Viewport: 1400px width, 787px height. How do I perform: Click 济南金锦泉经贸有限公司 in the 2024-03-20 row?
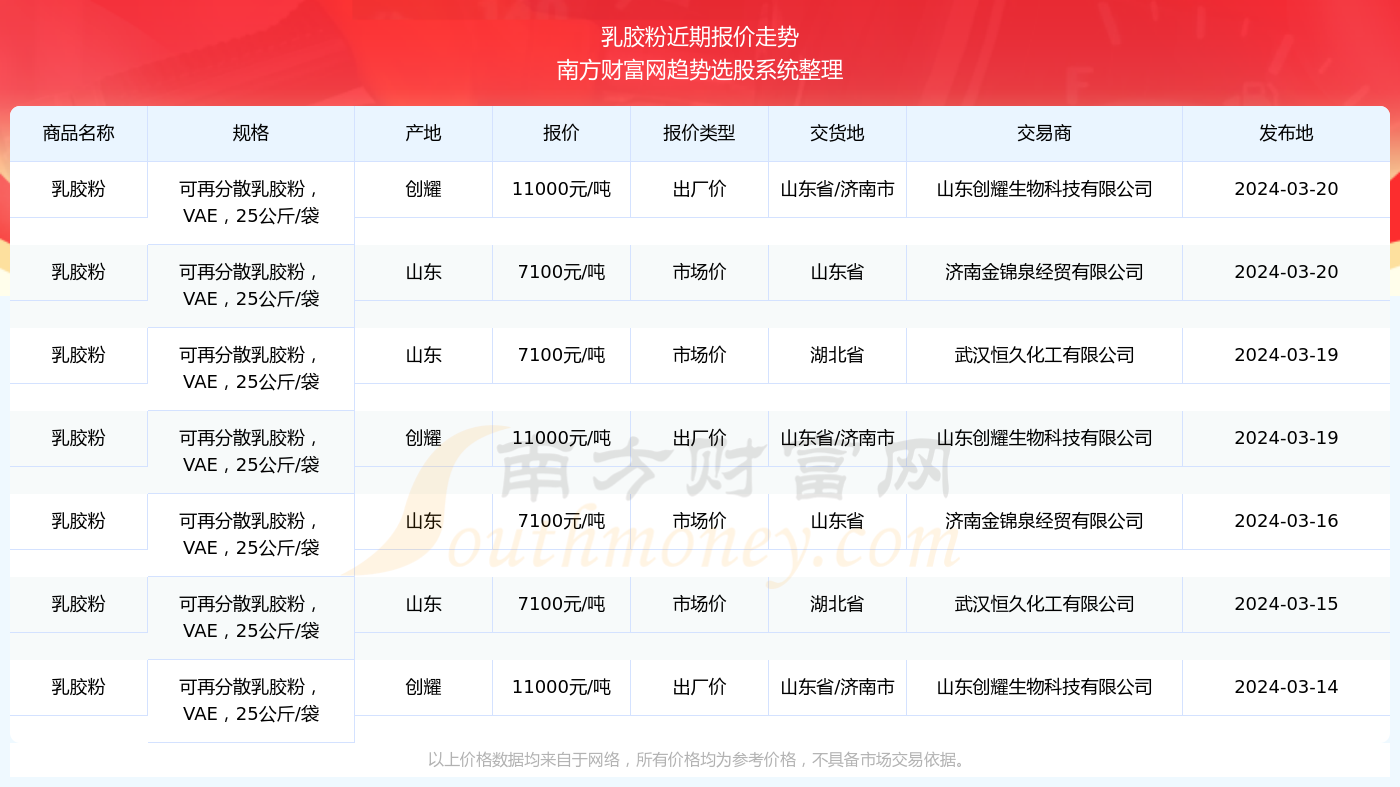1044,272
